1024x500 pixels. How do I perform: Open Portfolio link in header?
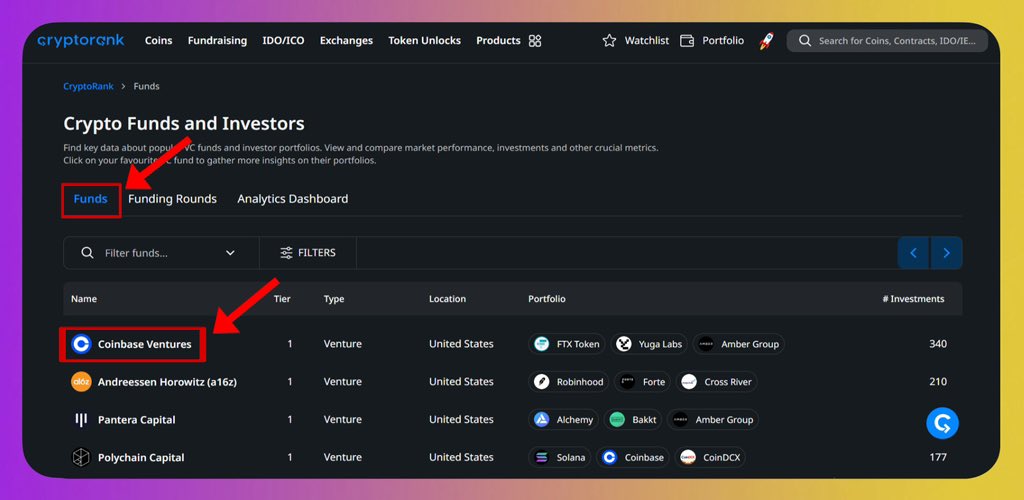pos(723,40)
